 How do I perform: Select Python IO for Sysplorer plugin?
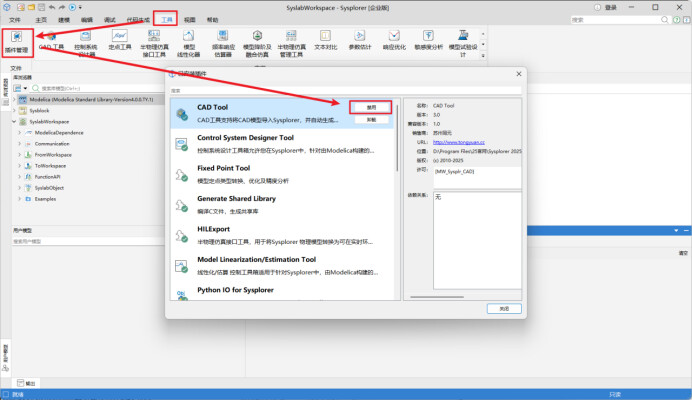coord(282,291)
